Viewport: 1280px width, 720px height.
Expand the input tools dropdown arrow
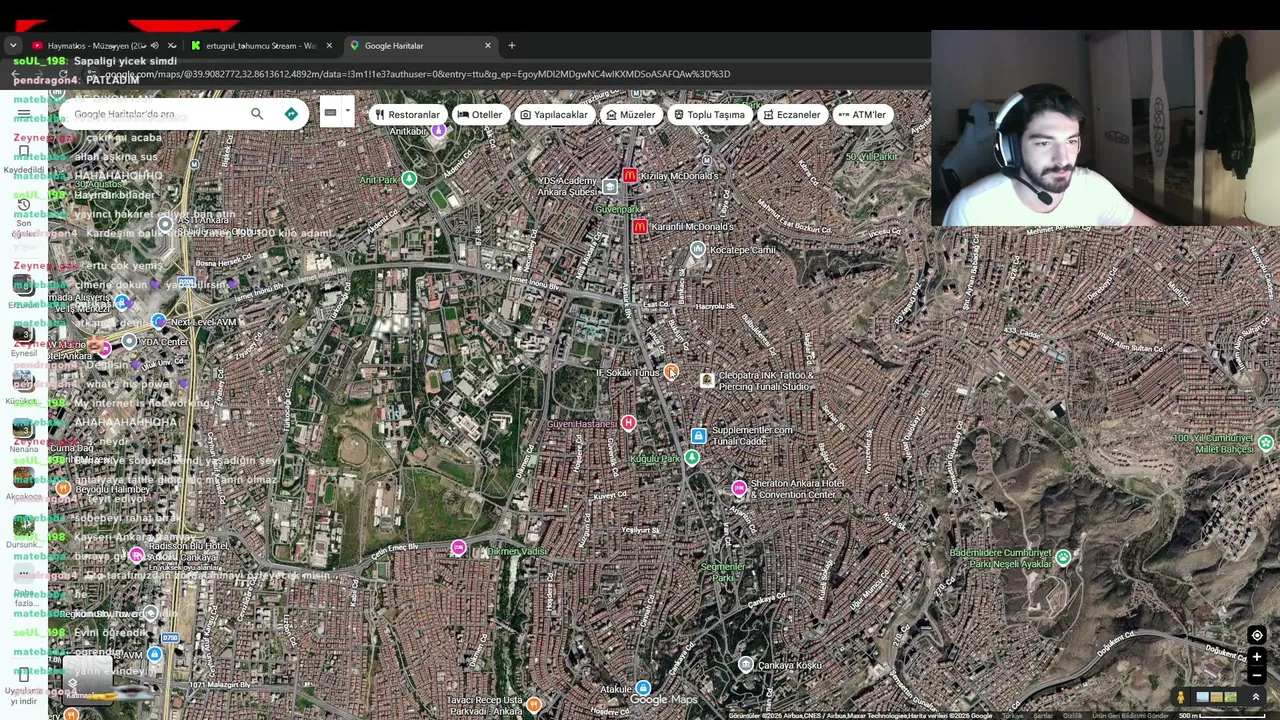click(347, 112)
